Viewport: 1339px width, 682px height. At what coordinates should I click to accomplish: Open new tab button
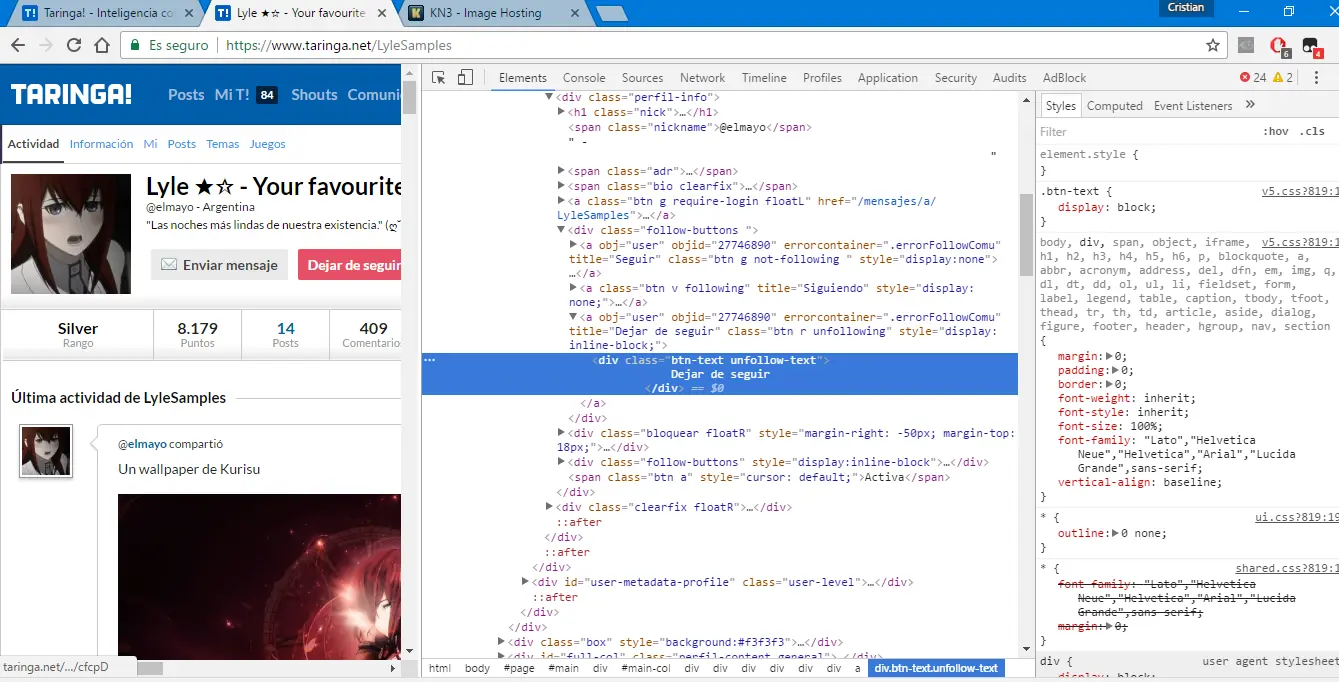point(611,13)
